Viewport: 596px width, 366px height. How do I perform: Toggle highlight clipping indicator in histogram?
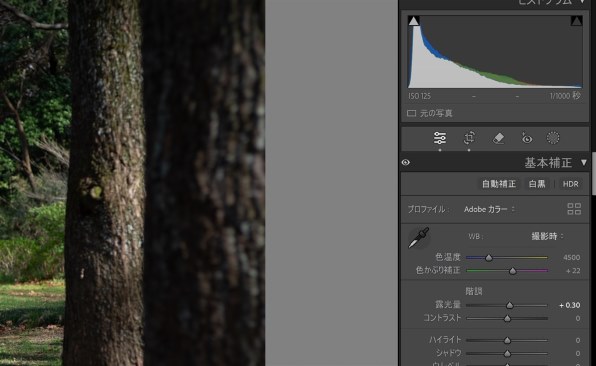tap(576, 21)
